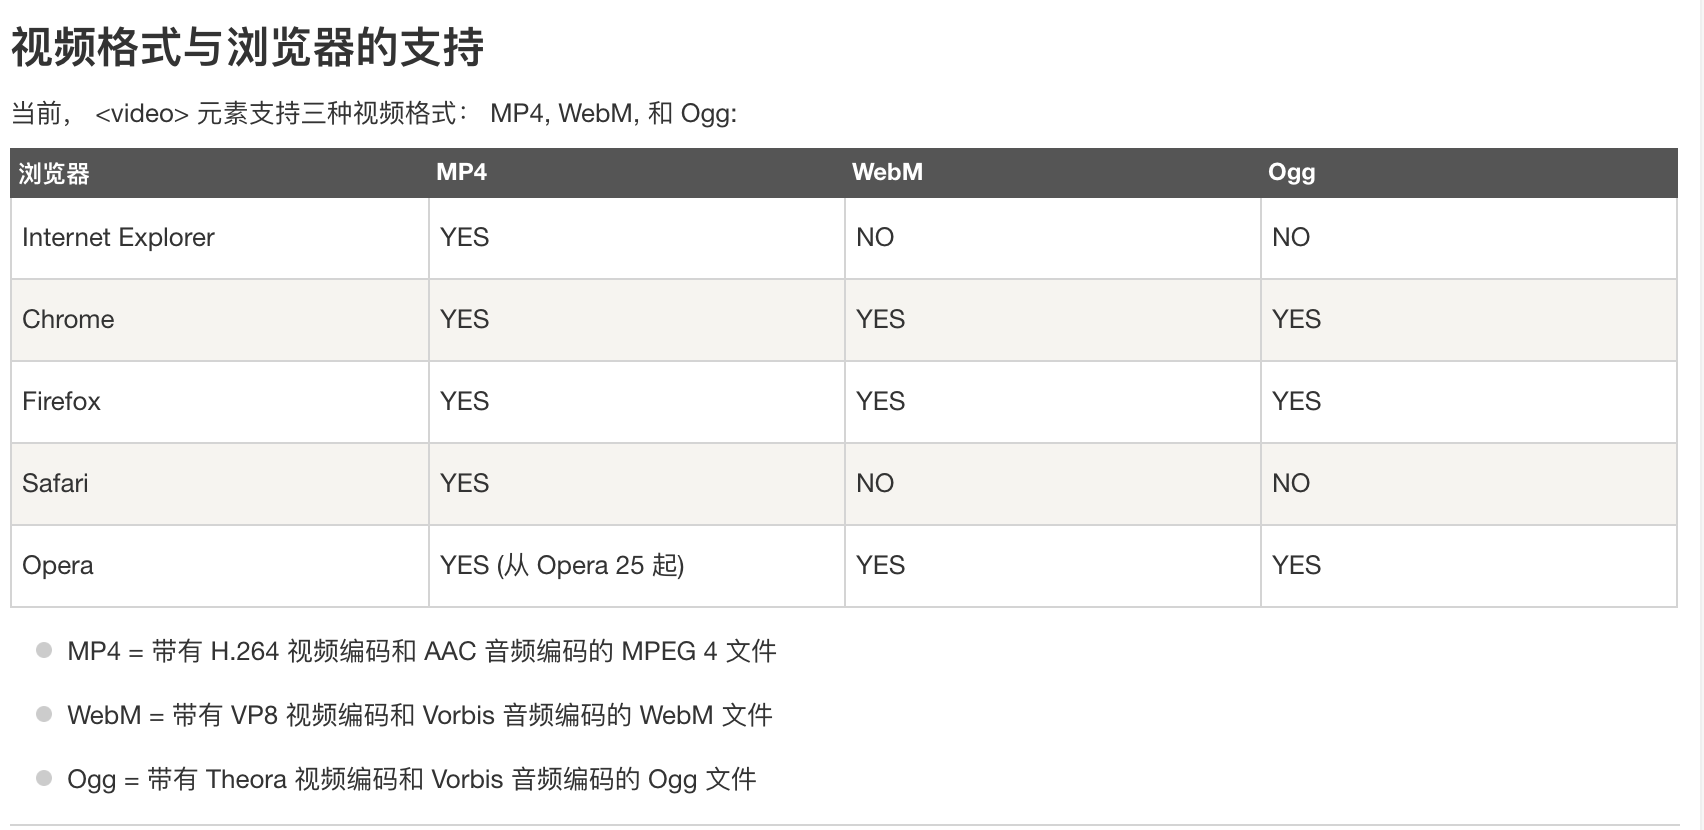Click Chrome's WebM "YES" cell
The image size is (1704, 830).
coord(880,319)
